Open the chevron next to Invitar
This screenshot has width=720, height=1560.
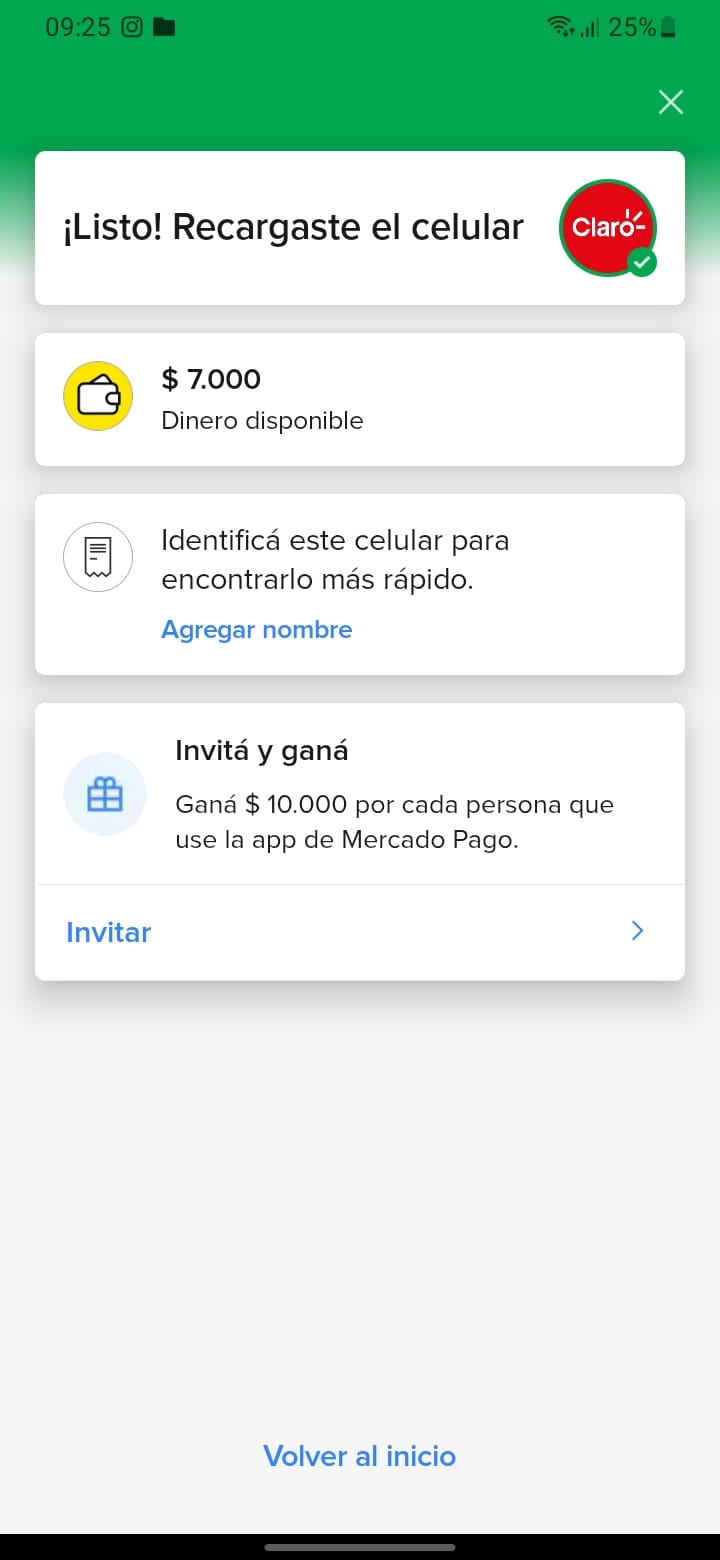[638, 931]
